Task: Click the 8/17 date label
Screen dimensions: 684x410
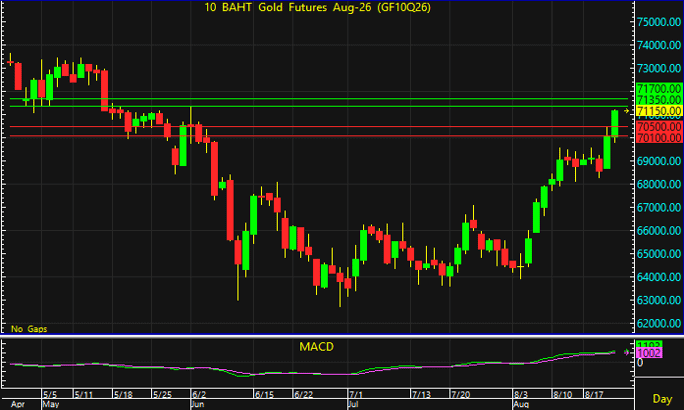Action: pos(594,394)
